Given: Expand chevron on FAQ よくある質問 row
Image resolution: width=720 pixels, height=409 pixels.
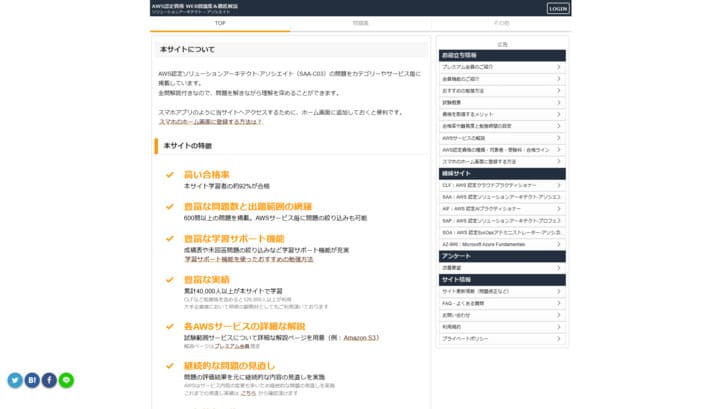Looking at the screenshot, I should [558, 303].
